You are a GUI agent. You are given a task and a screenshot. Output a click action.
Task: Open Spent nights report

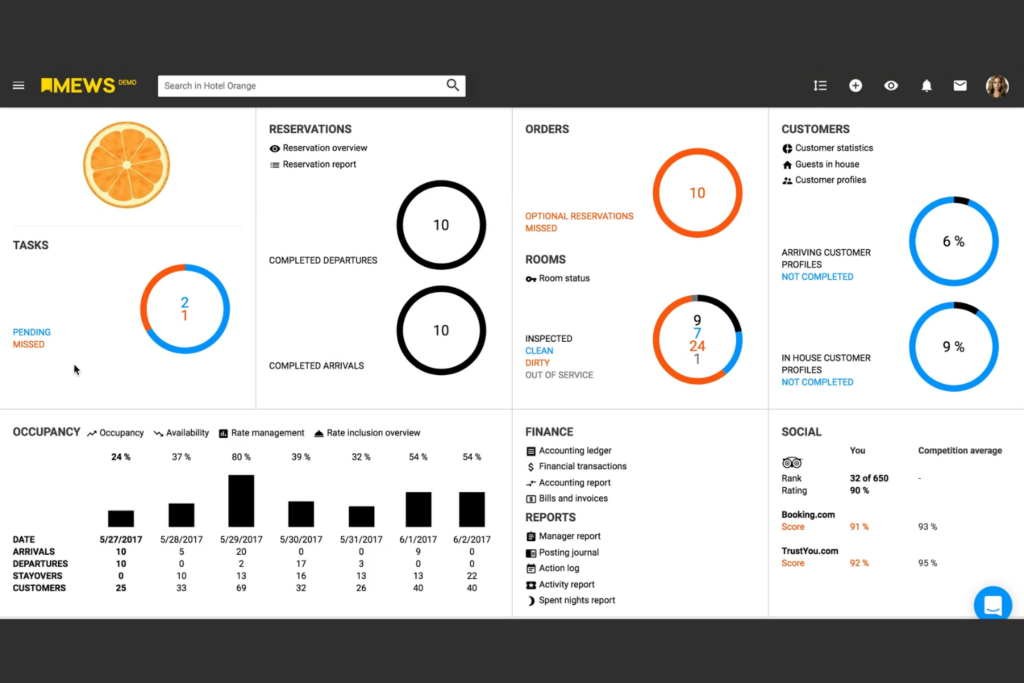point(577,600)
